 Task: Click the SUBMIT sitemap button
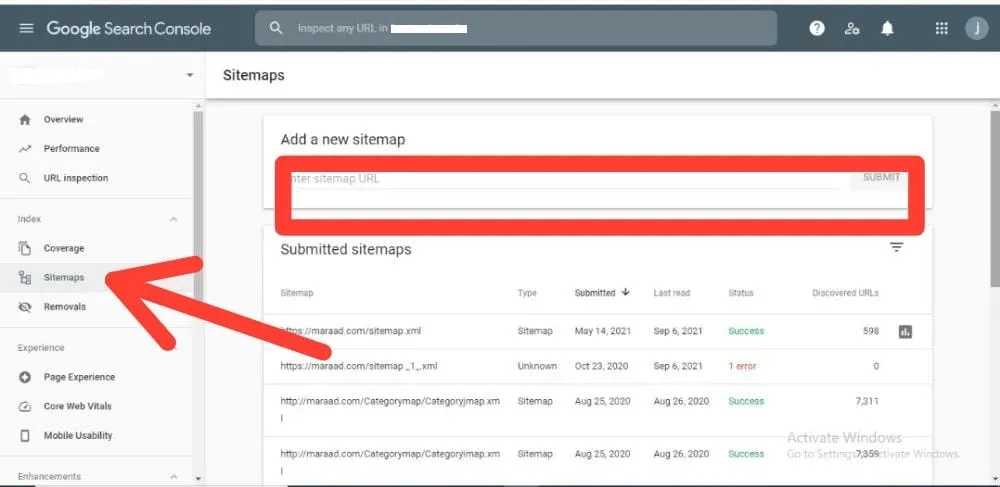pyautogui.click(x=881, y=177)
